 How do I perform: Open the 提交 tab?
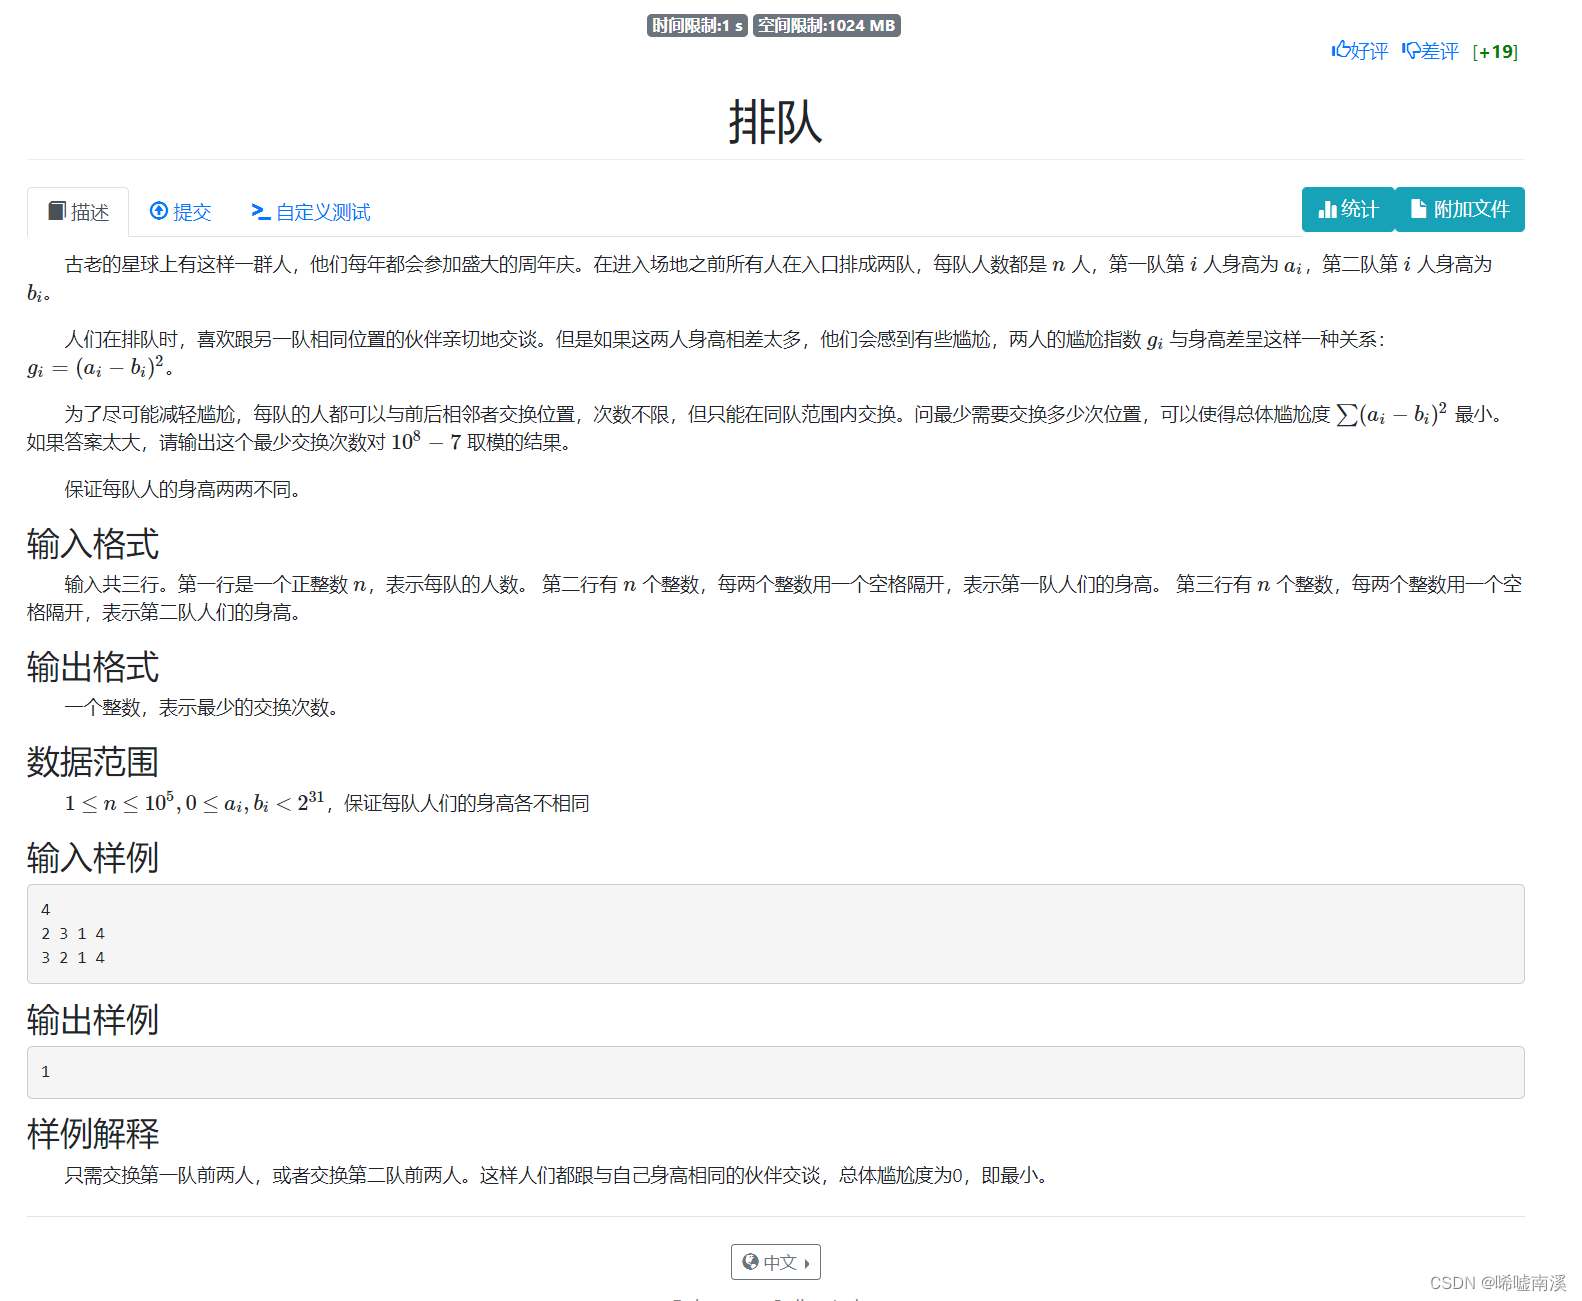pos(180,212)
